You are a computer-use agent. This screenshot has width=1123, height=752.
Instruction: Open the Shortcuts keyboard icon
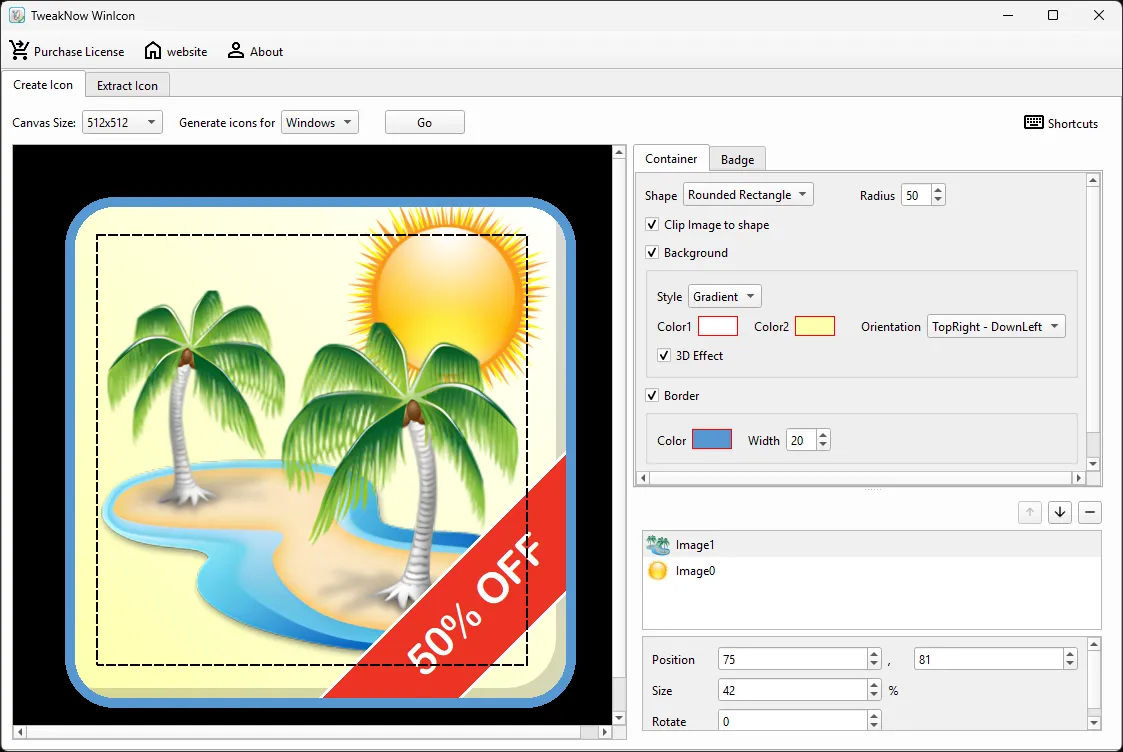pos(1033,122)
